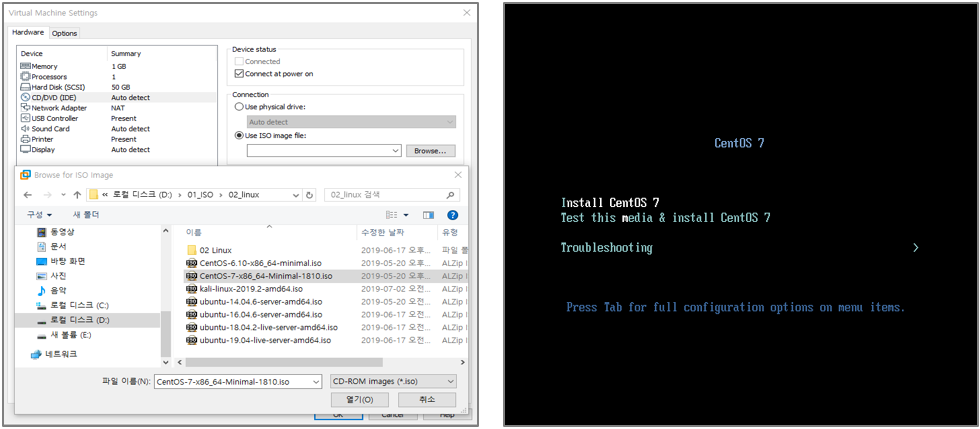
Task: Switch to the Hardware tab
Action: (x=29, y=32)
